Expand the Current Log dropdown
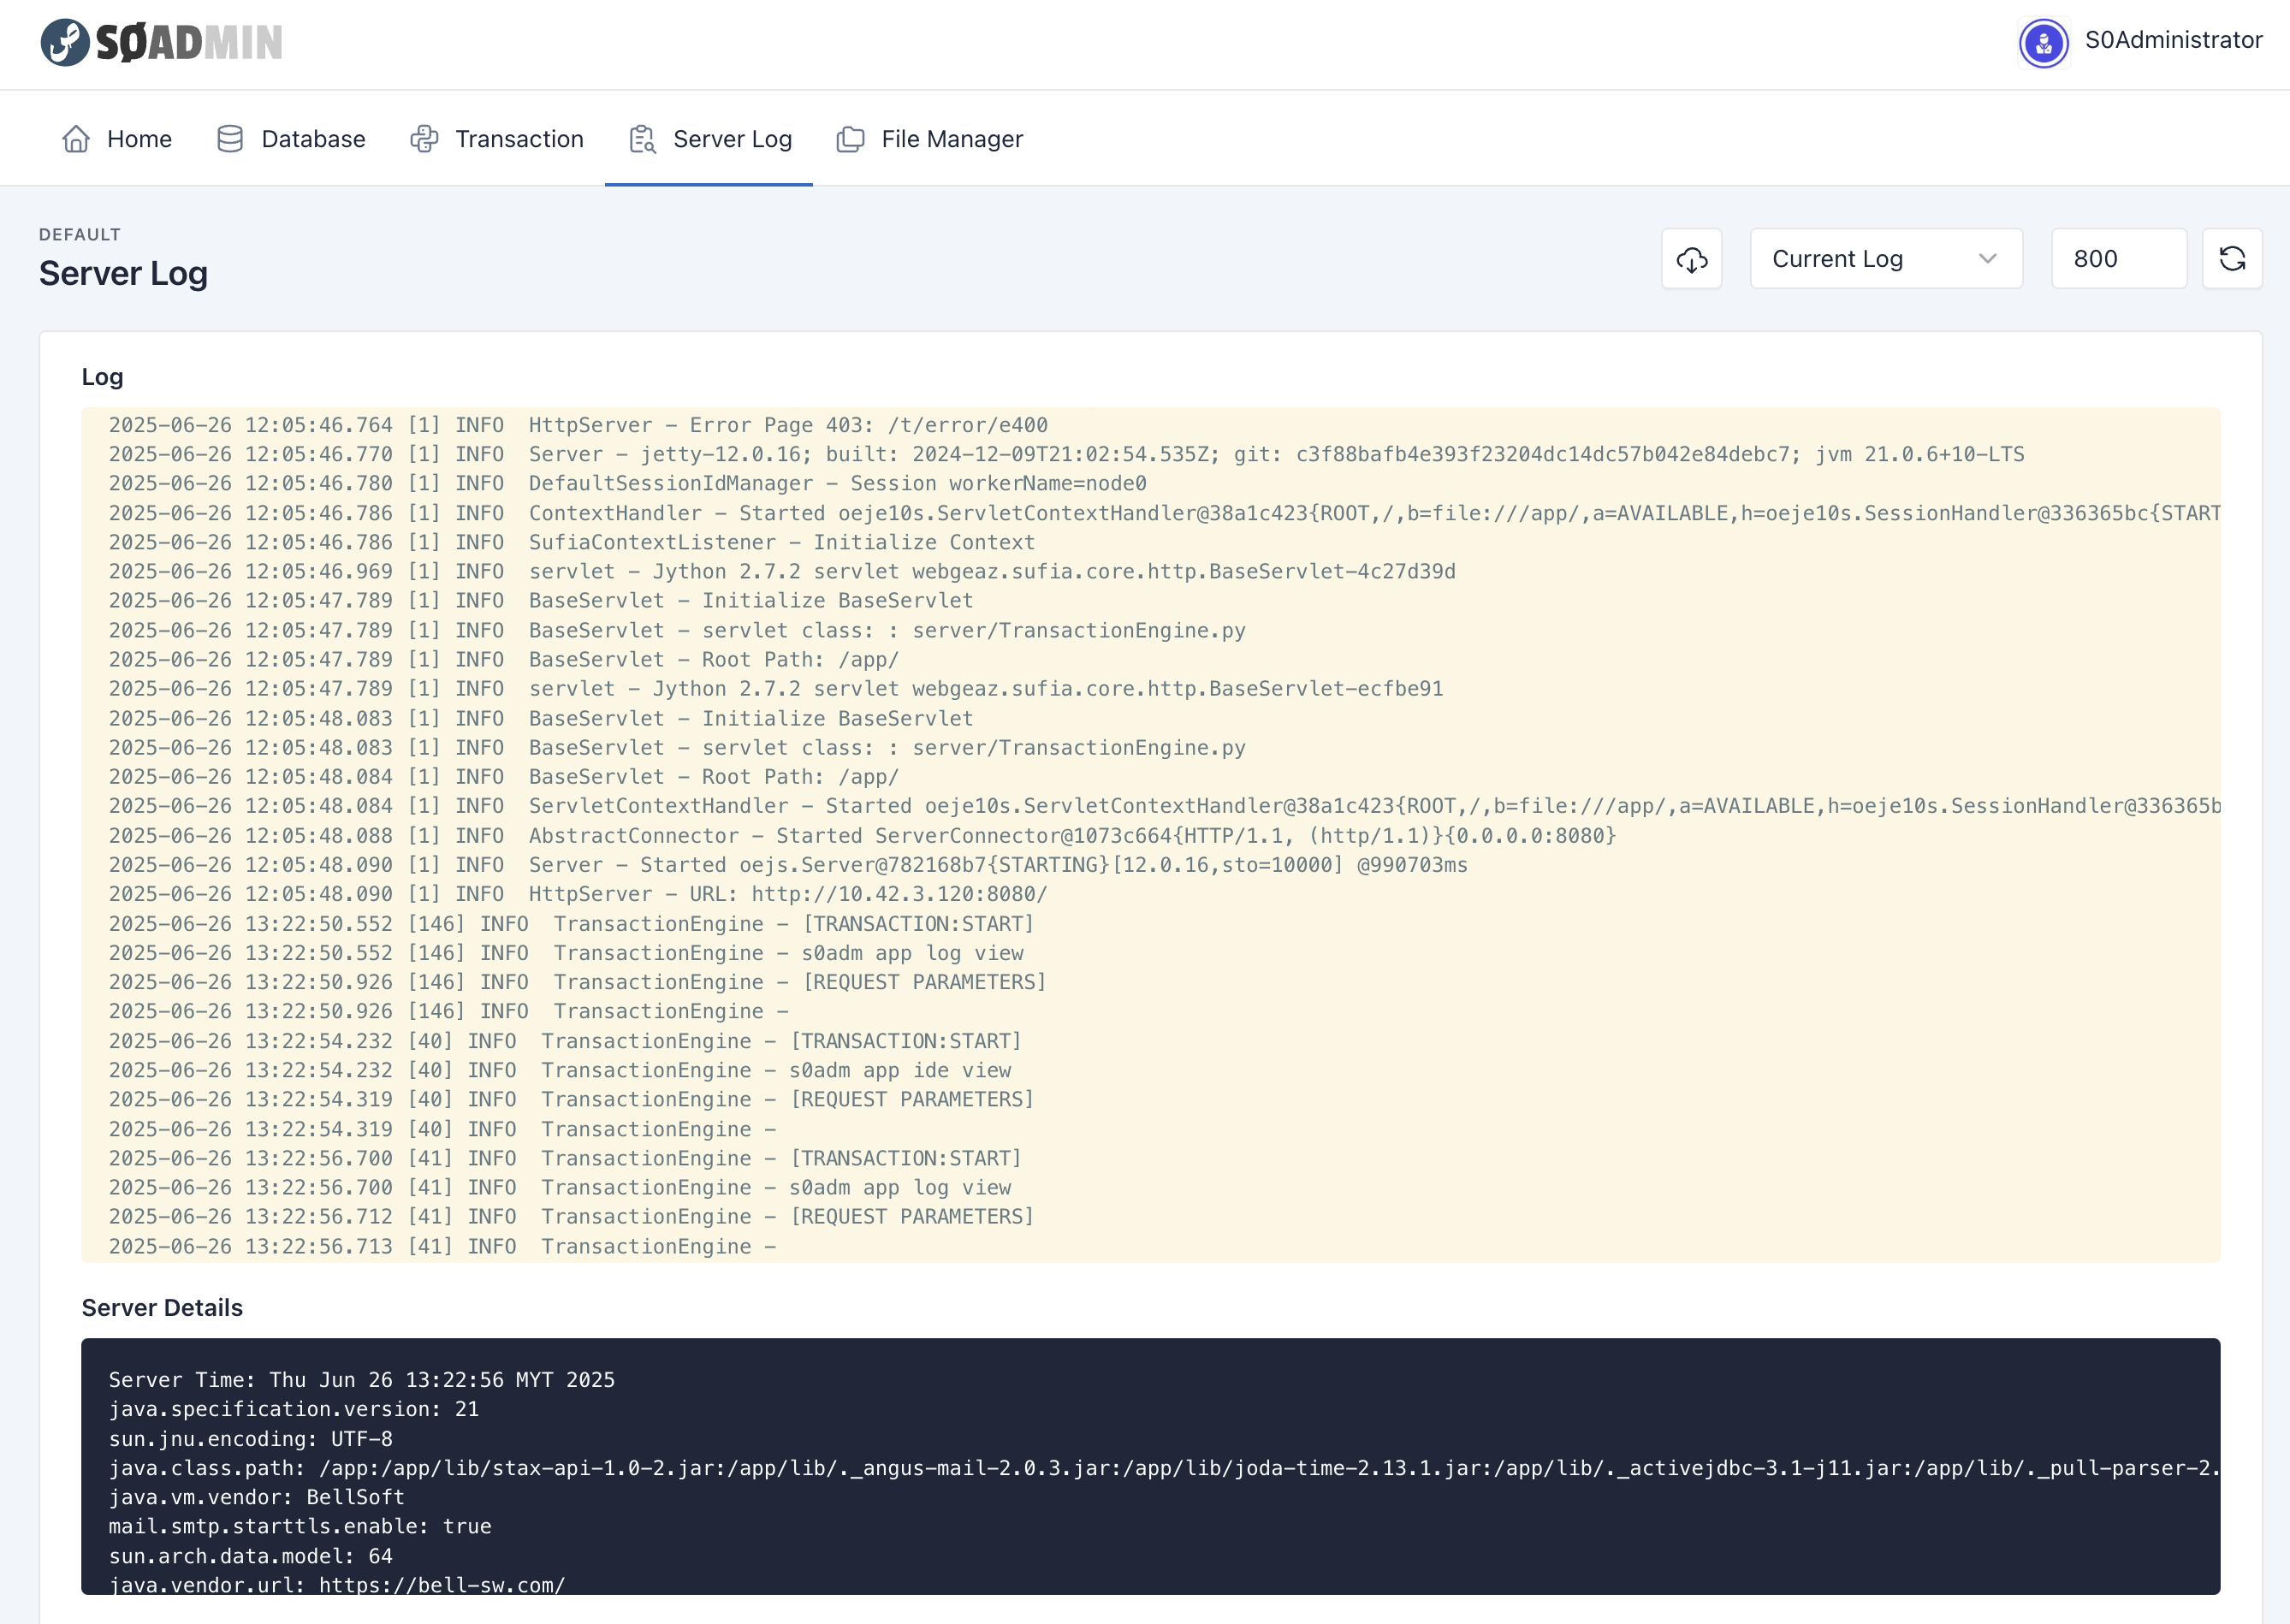Viewport: 2290px width, 1624px height. (x=1886, y=259)
